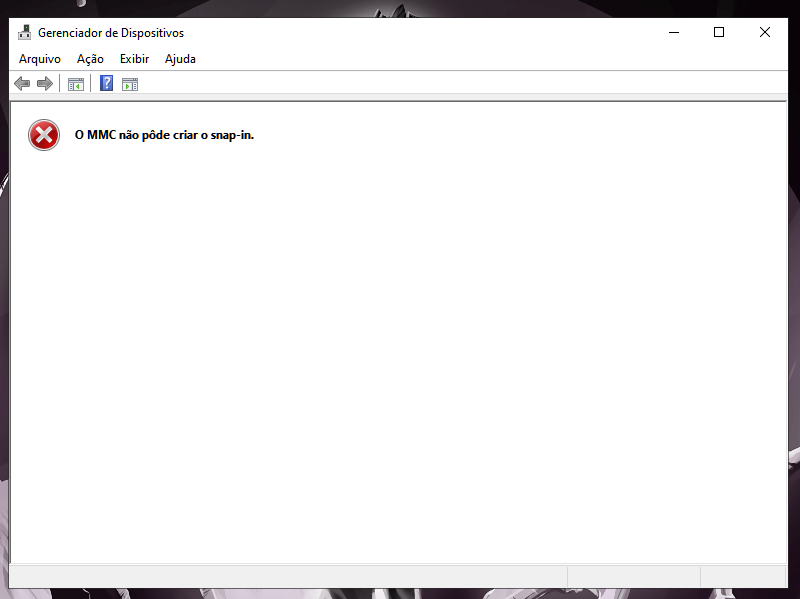Click the Back arrow toolbar icon
This screenshot has width=800, height=599.
(22, 84)
